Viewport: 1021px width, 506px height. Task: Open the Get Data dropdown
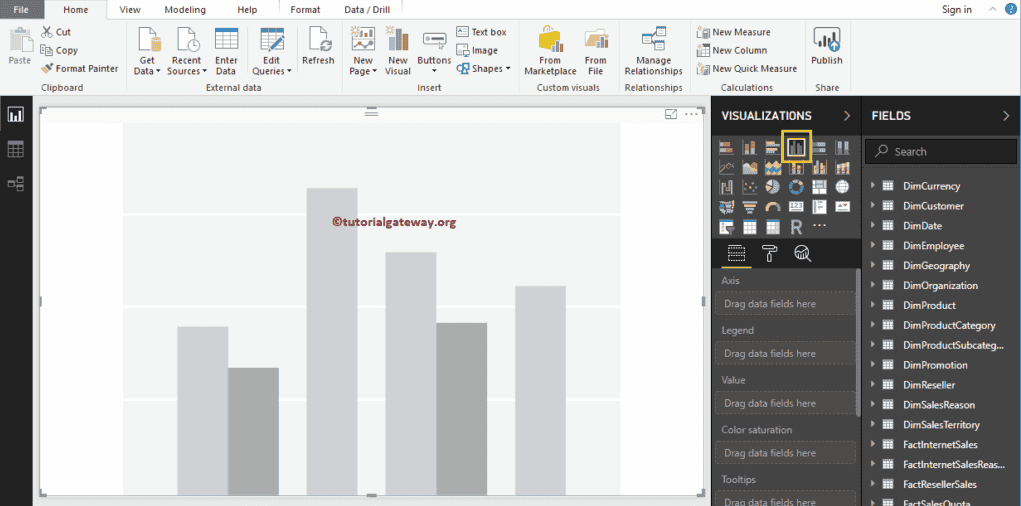147,52
